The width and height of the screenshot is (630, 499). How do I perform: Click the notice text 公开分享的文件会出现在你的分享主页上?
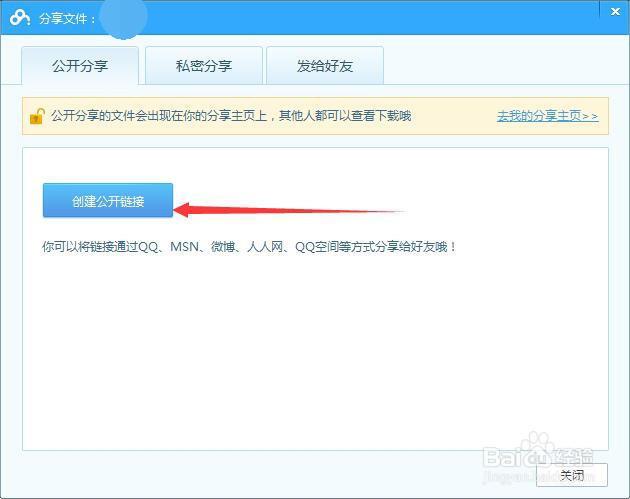click(x=159, y=116)
